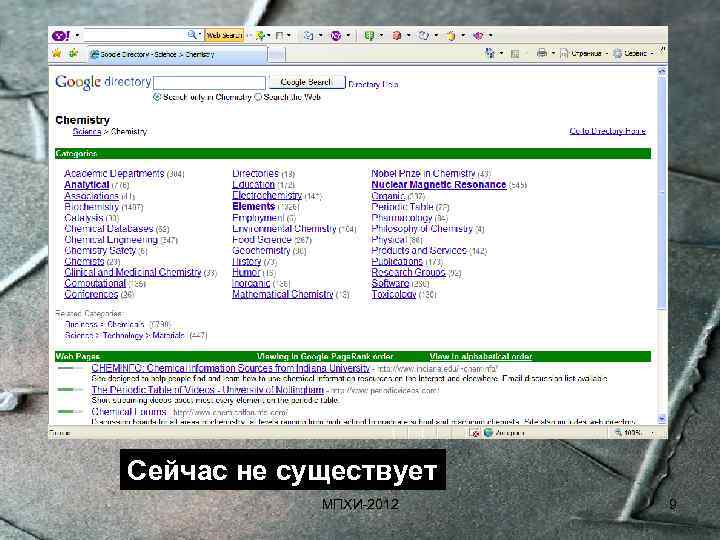
Task: Click the scroll down arrow of page
Action: click(x=662, y=419)
